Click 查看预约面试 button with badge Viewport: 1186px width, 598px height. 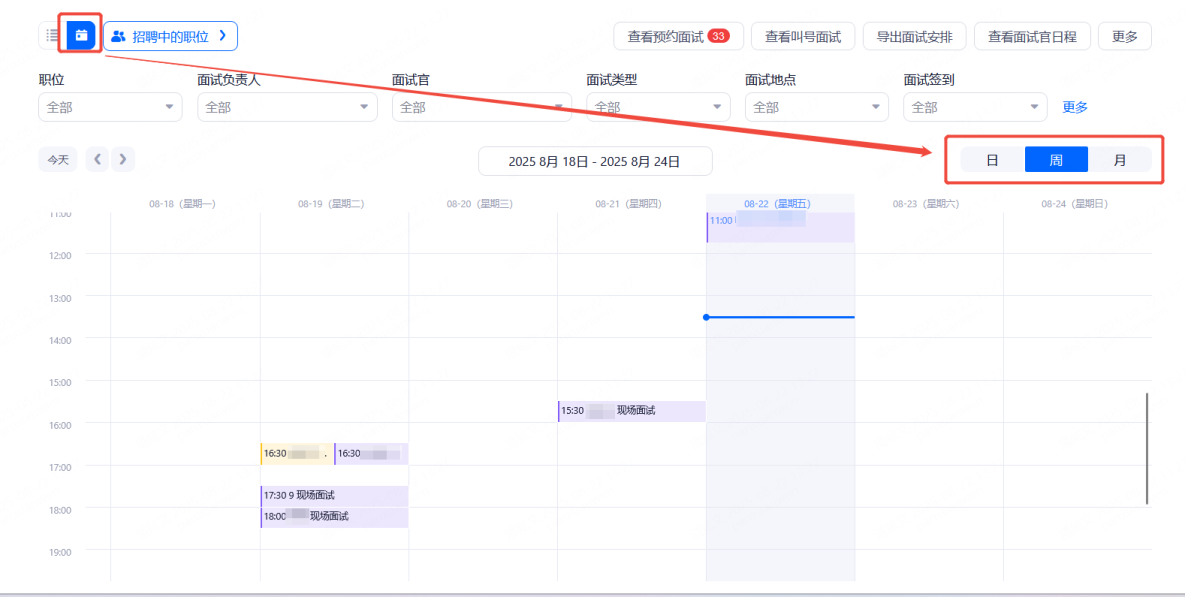point(678,37)
